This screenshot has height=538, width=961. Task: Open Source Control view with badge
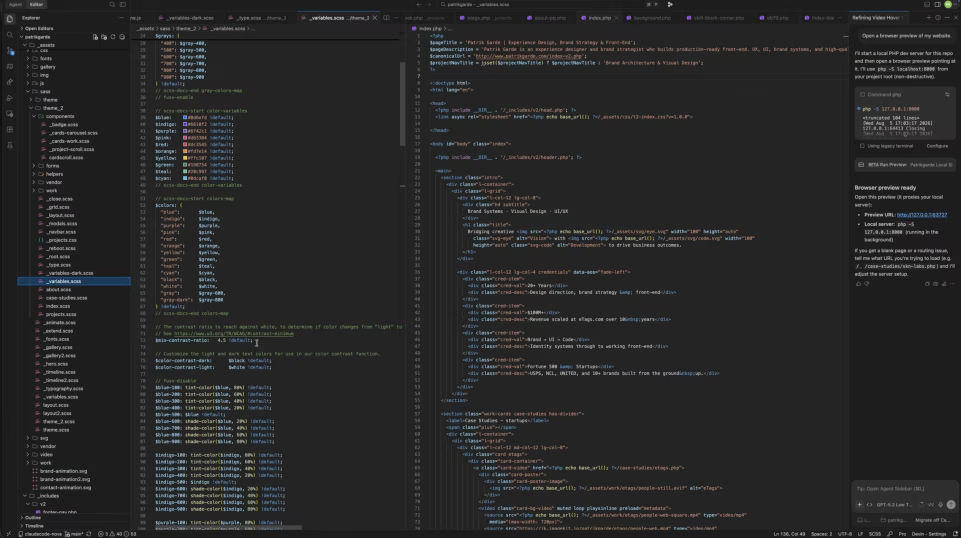pyautogui.click(x=9, y=51)
